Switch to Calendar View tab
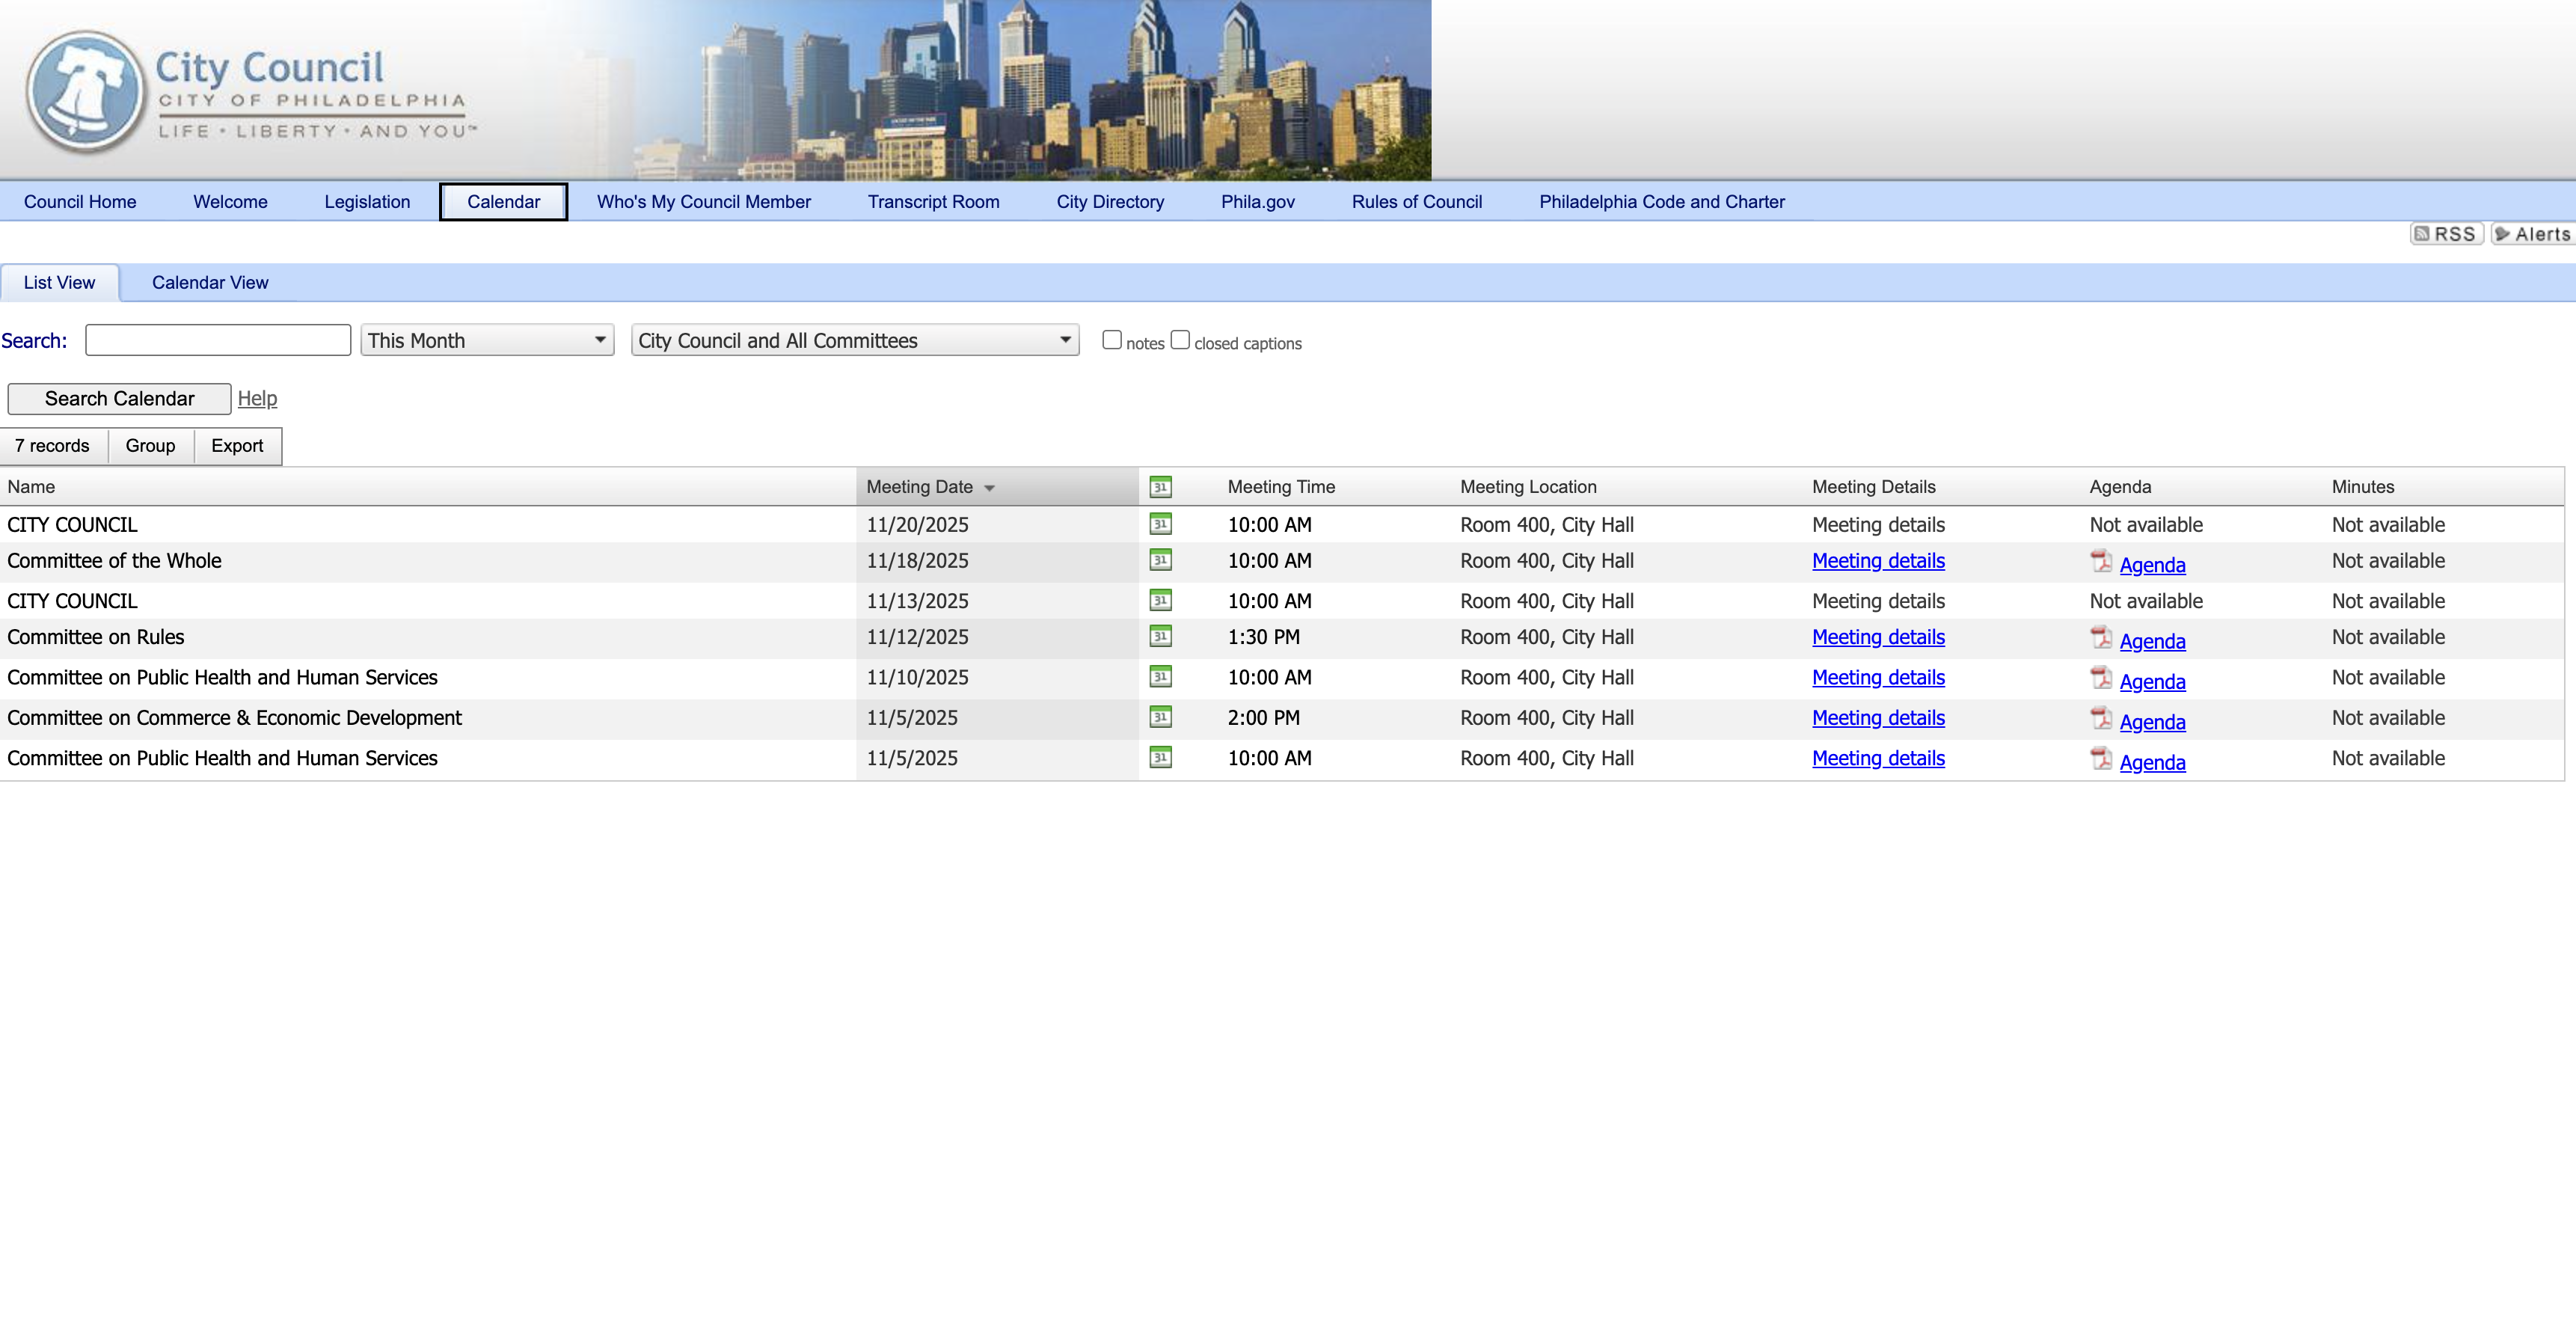The width and height of the screenshot is (2576, 1330). pos(210,283)
